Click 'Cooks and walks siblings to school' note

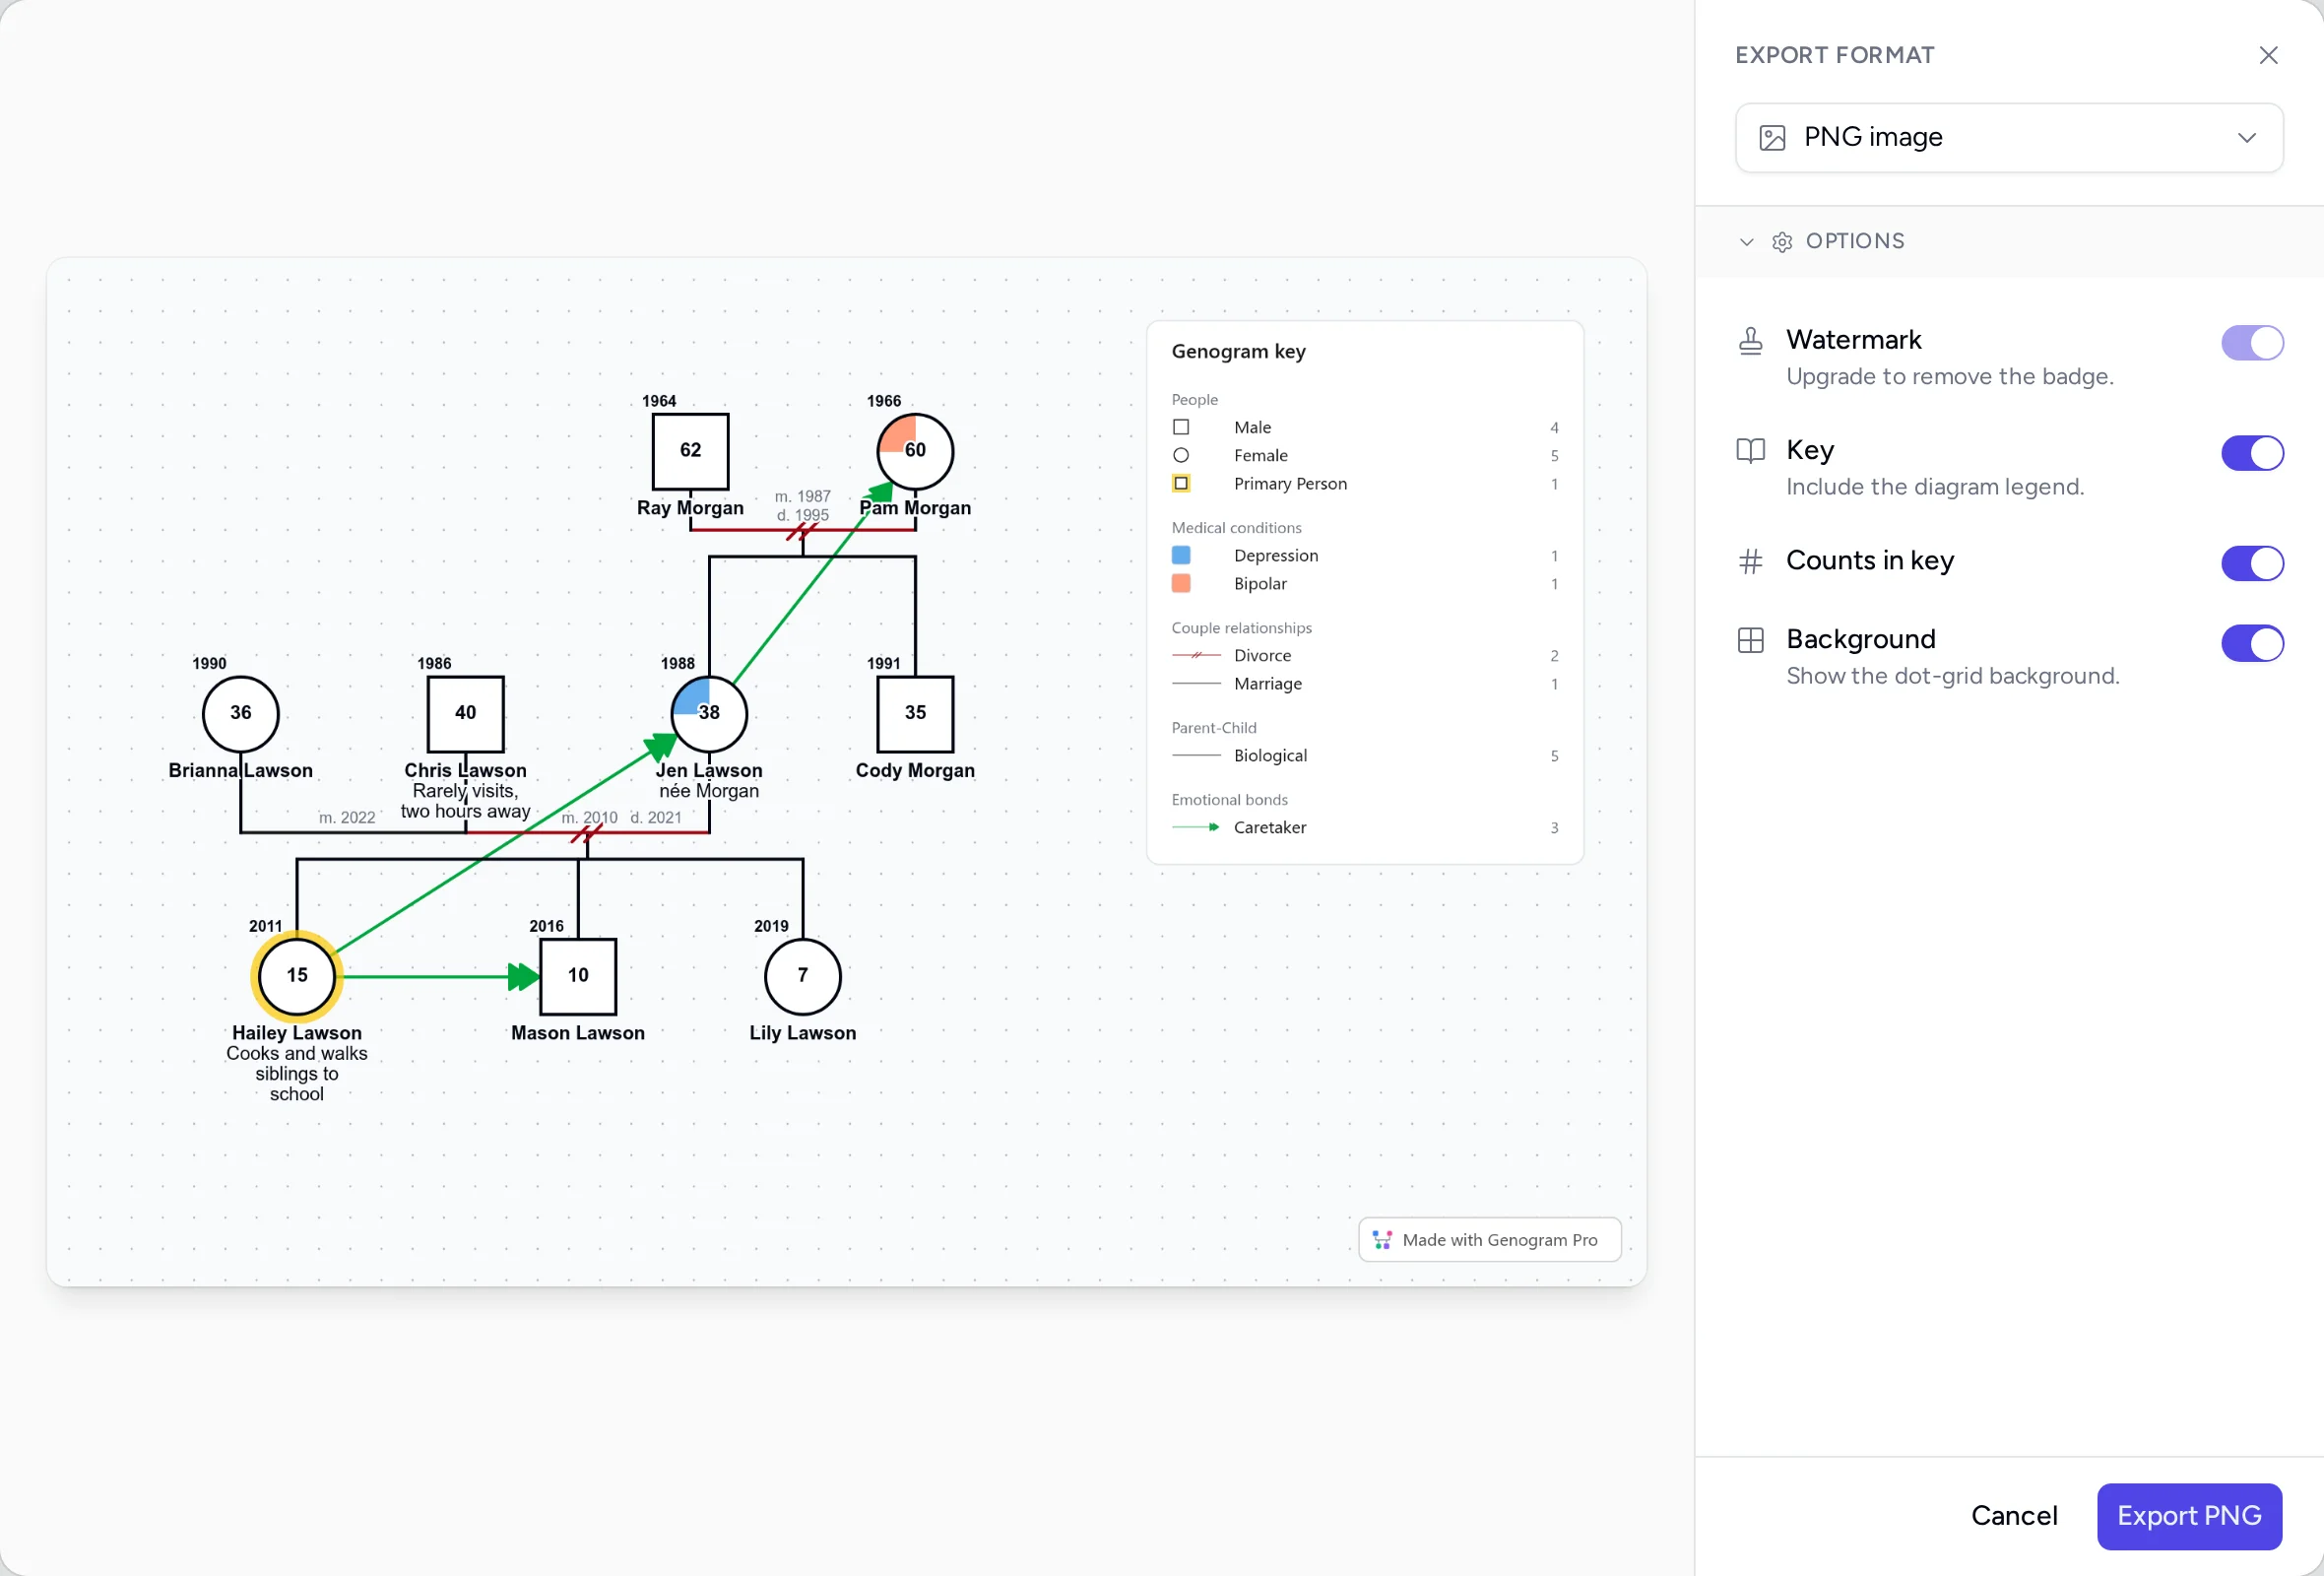pyautogui.click(x=297, y=1073)
